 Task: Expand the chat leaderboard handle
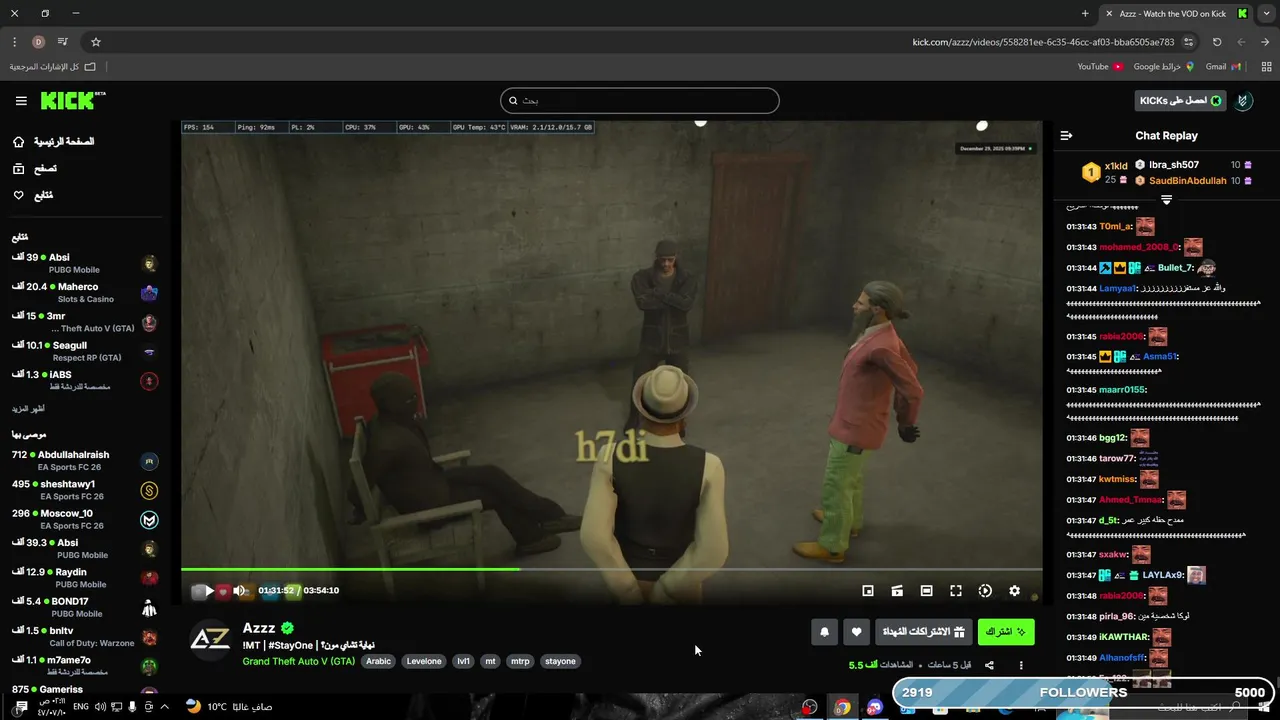(x=1166, y=200)
